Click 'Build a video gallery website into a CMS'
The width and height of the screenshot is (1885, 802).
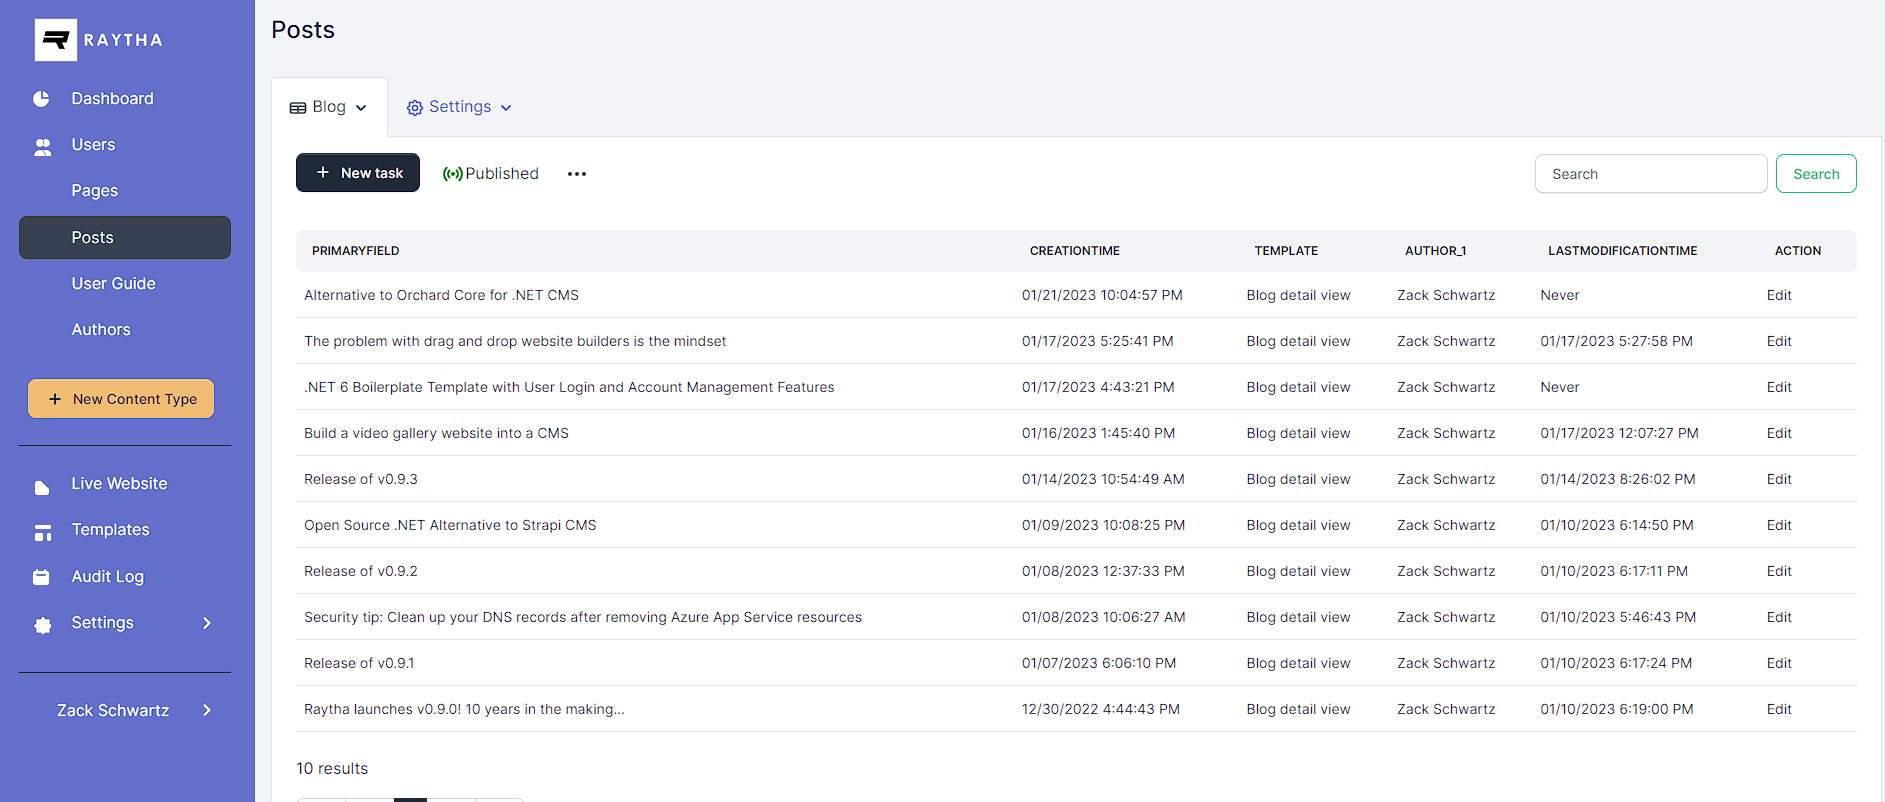436,434
